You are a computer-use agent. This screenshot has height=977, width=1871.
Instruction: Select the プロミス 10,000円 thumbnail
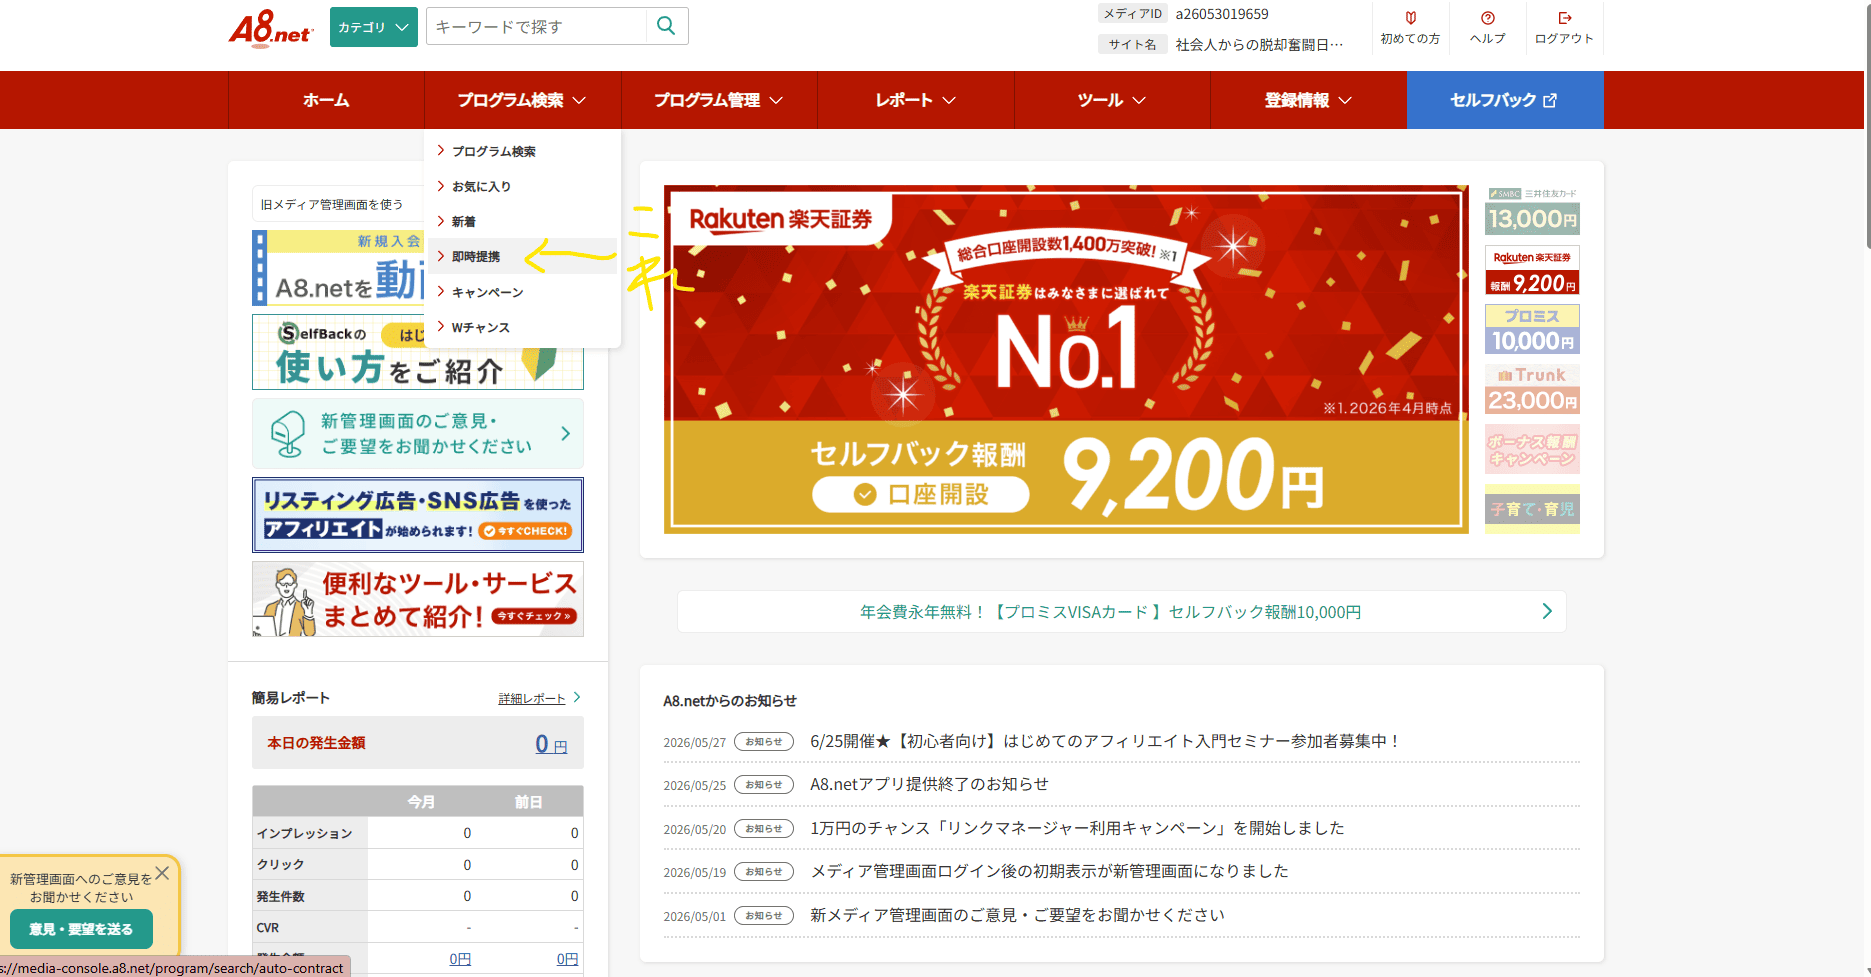[x=1532, y=329]
